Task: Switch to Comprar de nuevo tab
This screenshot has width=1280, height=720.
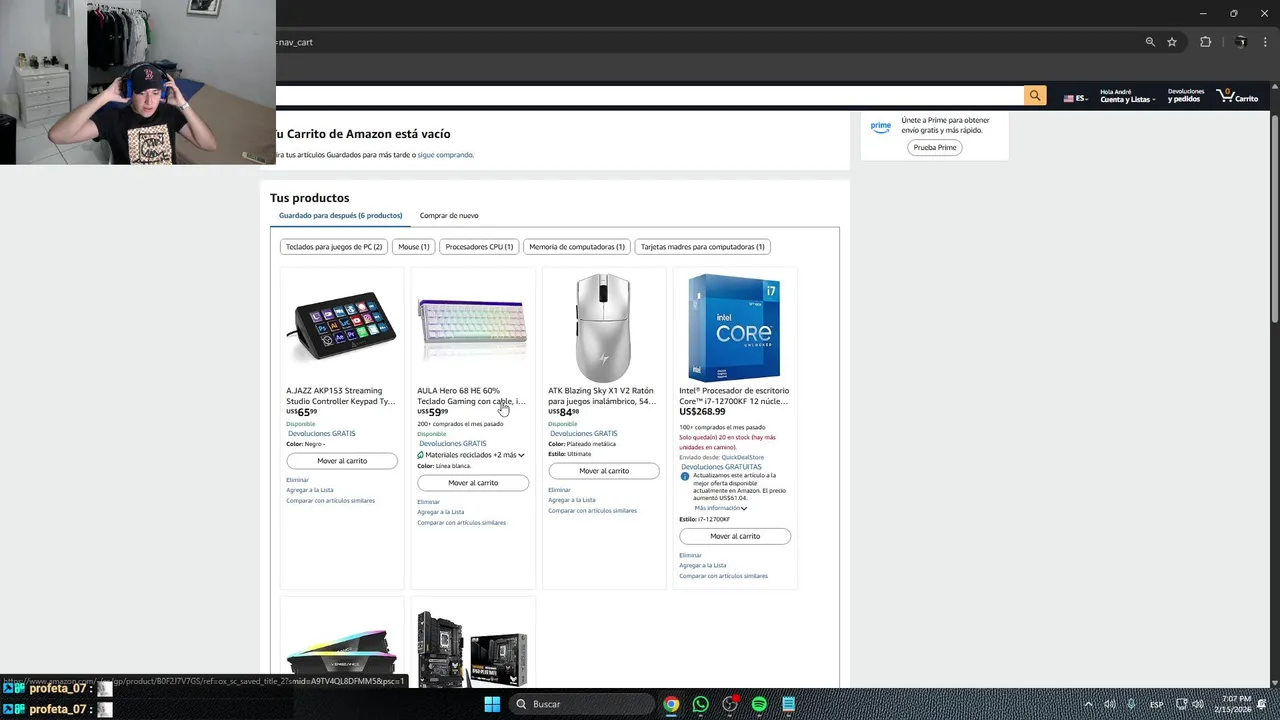Action: [x=449, y=215]
